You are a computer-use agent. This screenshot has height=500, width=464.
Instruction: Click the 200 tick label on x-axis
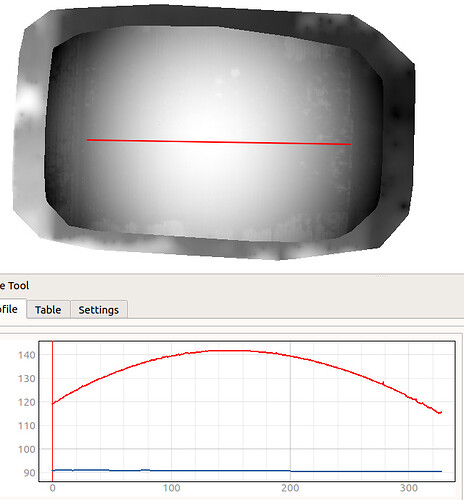[290, 488]
